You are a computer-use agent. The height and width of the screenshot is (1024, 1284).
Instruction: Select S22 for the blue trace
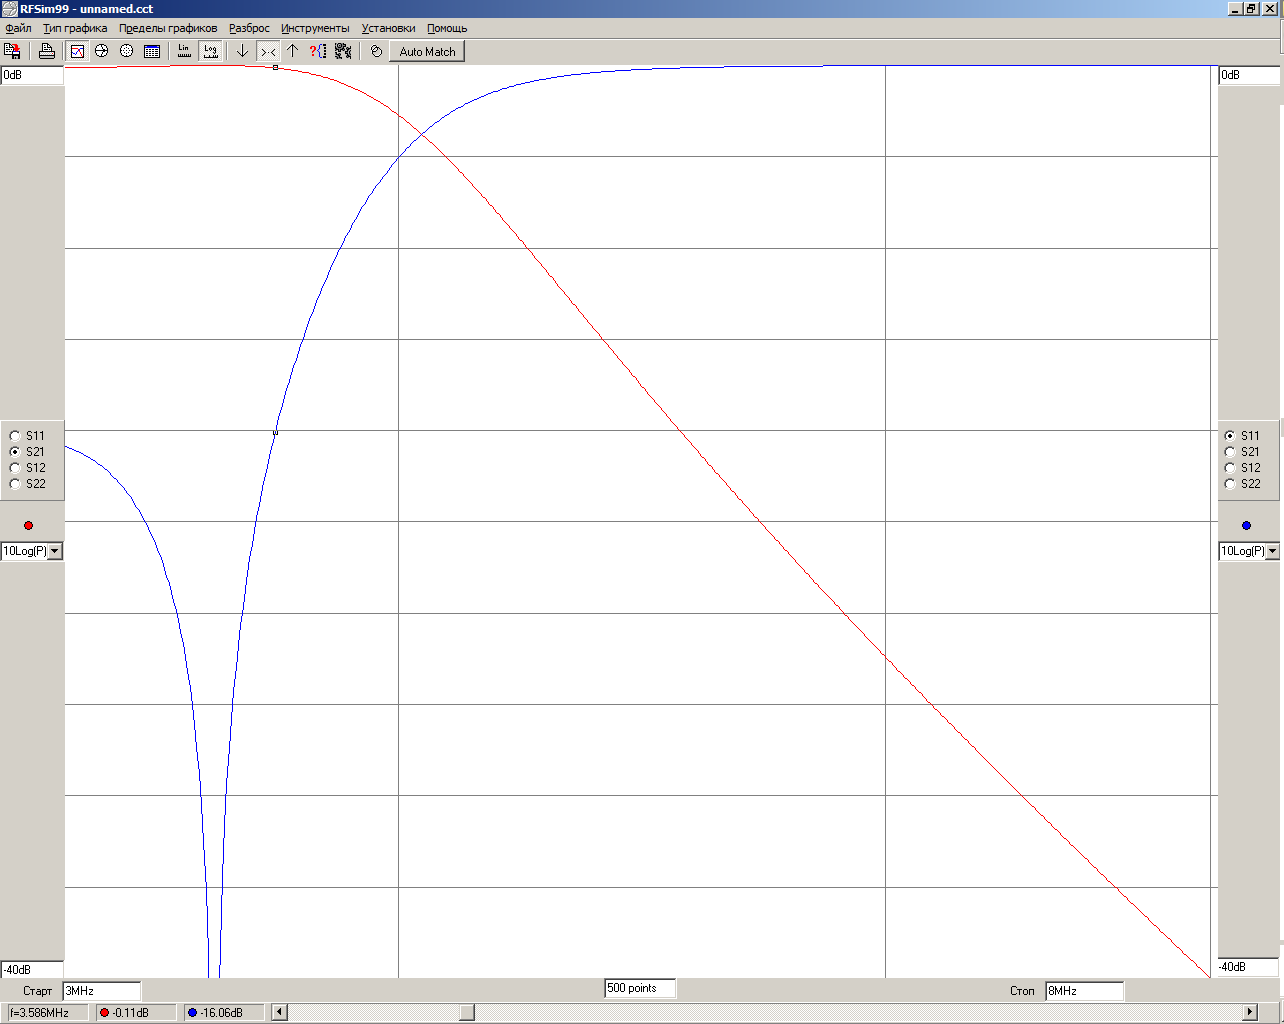pos(1230,484)
